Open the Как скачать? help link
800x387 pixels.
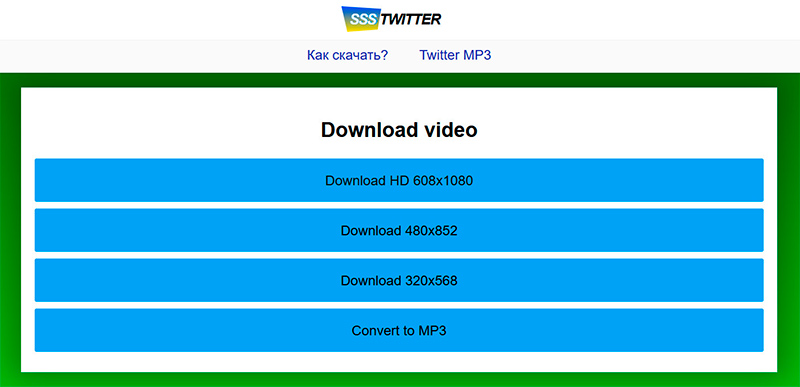[347, 55]
